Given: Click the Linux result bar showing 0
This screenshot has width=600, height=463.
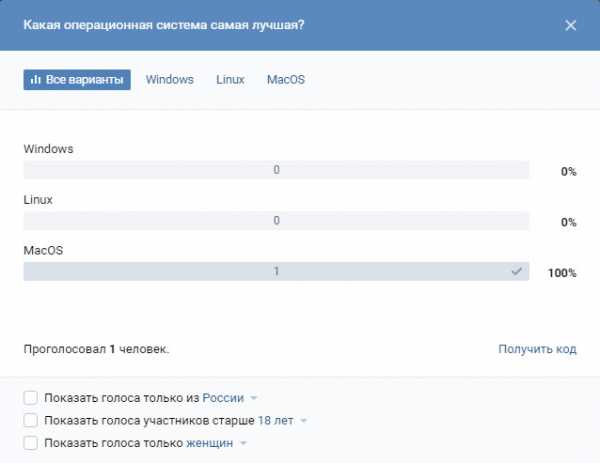Looking at the screenshot, I should pyautogui.click(x=276, y=221).
